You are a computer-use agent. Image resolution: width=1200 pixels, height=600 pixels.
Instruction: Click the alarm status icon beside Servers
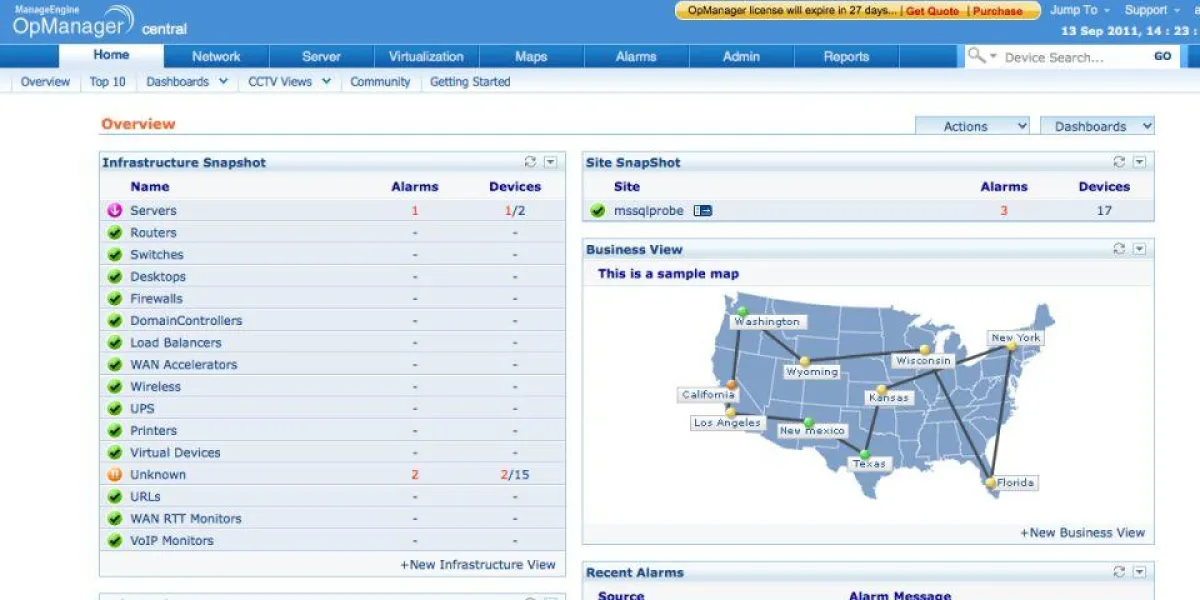pos(115,210)
